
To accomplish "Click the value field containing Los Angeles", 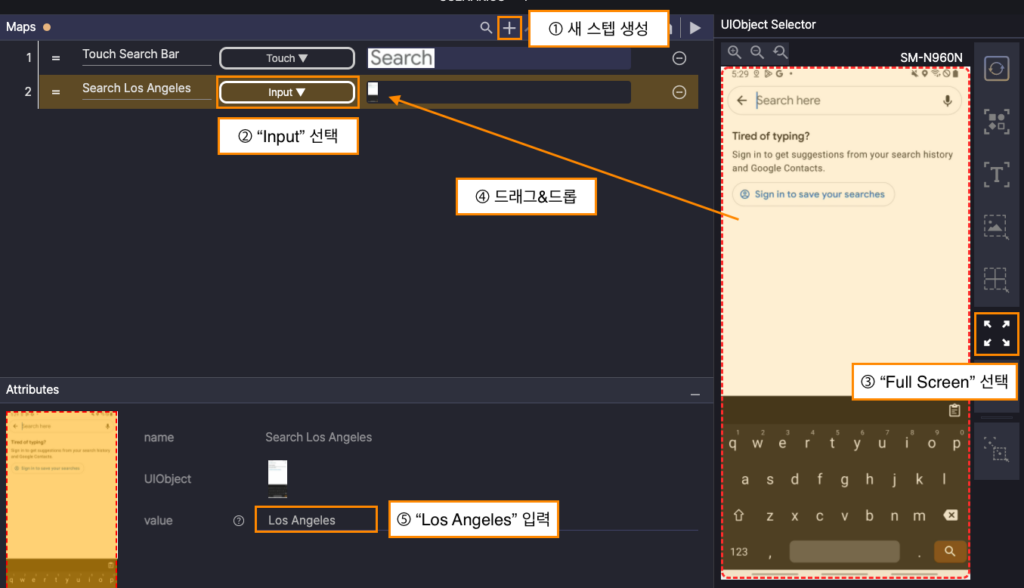I will pos(315,520).
